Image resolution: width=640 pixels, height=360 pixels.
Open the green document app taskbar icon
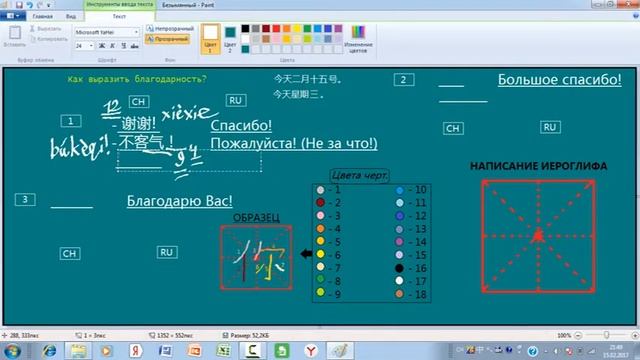pos(282,351)
